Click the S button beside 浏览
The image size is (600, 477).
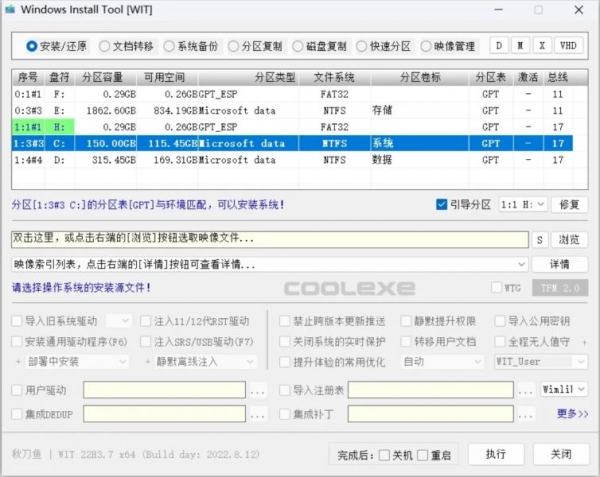540,240
